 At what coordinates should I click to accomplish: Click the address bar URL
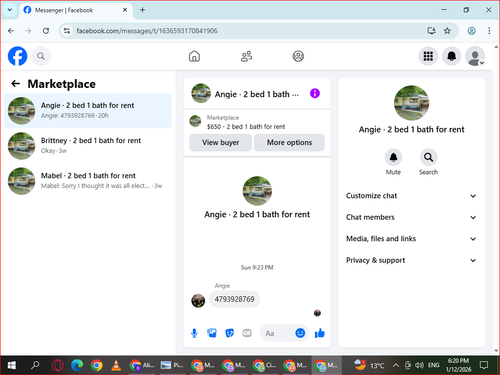click(x=147, y=31)
